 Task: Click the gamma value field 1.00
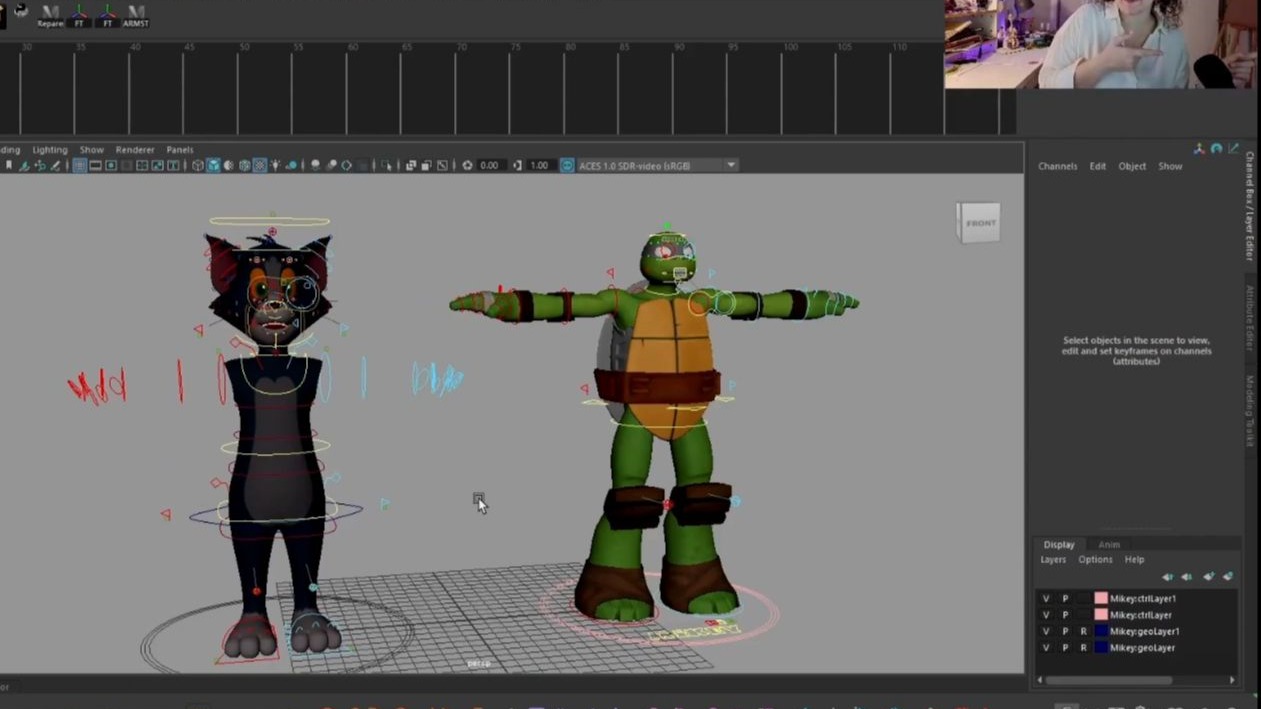pos(539,165)
